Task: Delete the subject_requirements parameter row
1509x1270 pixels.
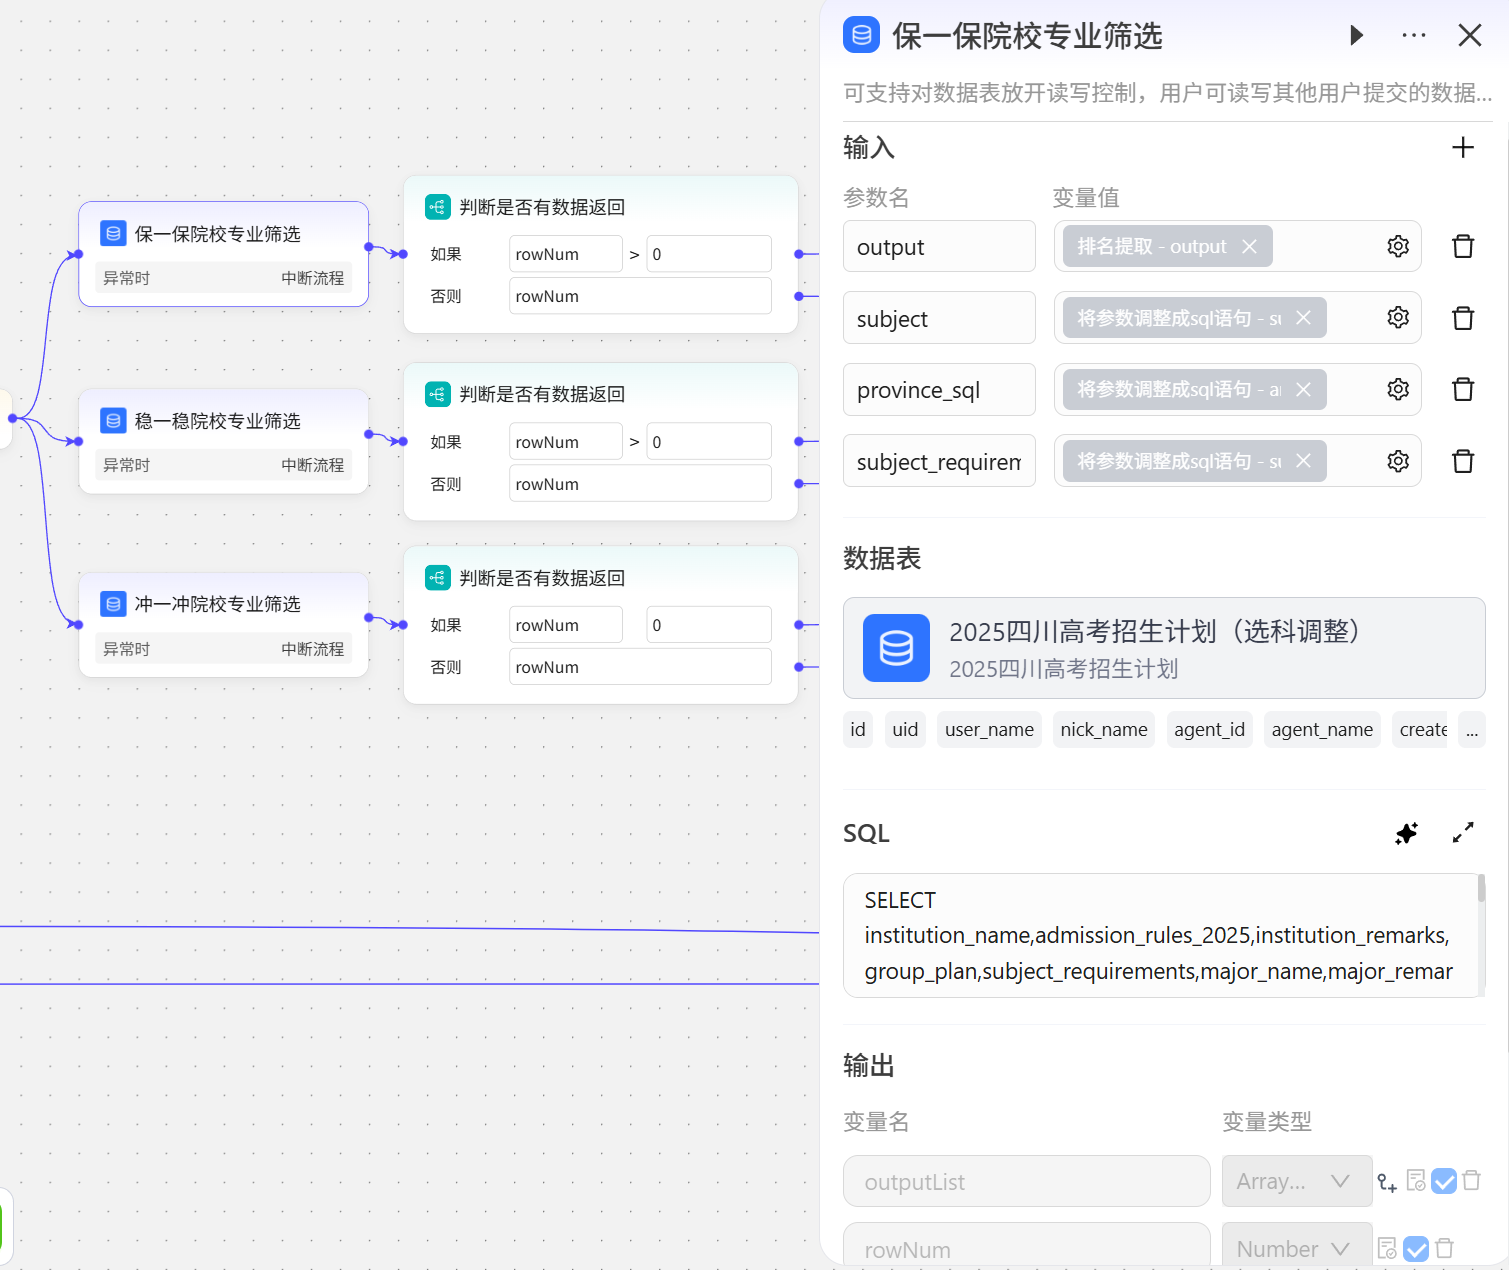Action: pos(1462,461)
